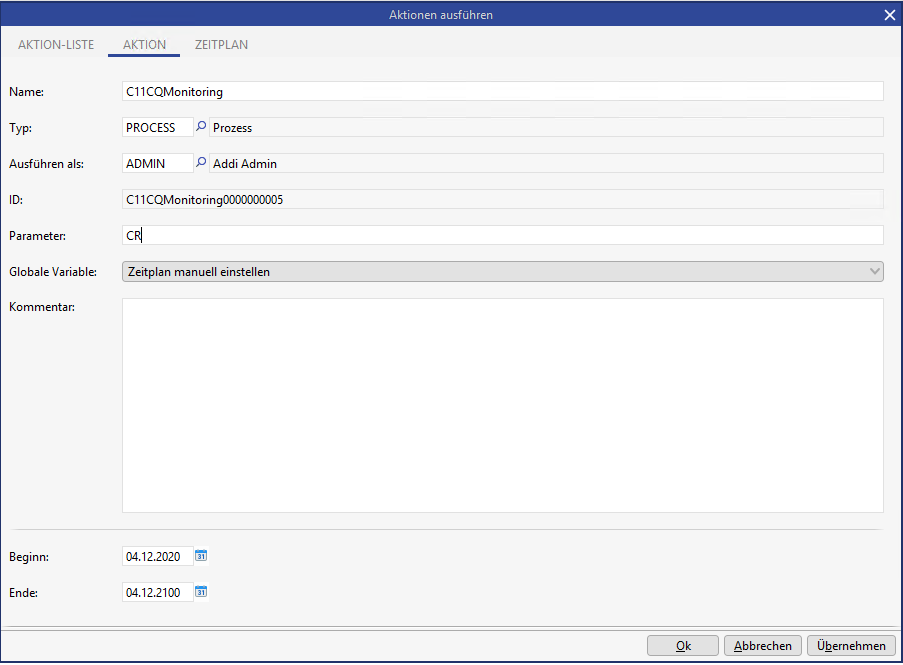
Task: Confirm with the Ok button
Action: [x=683, y=646]
